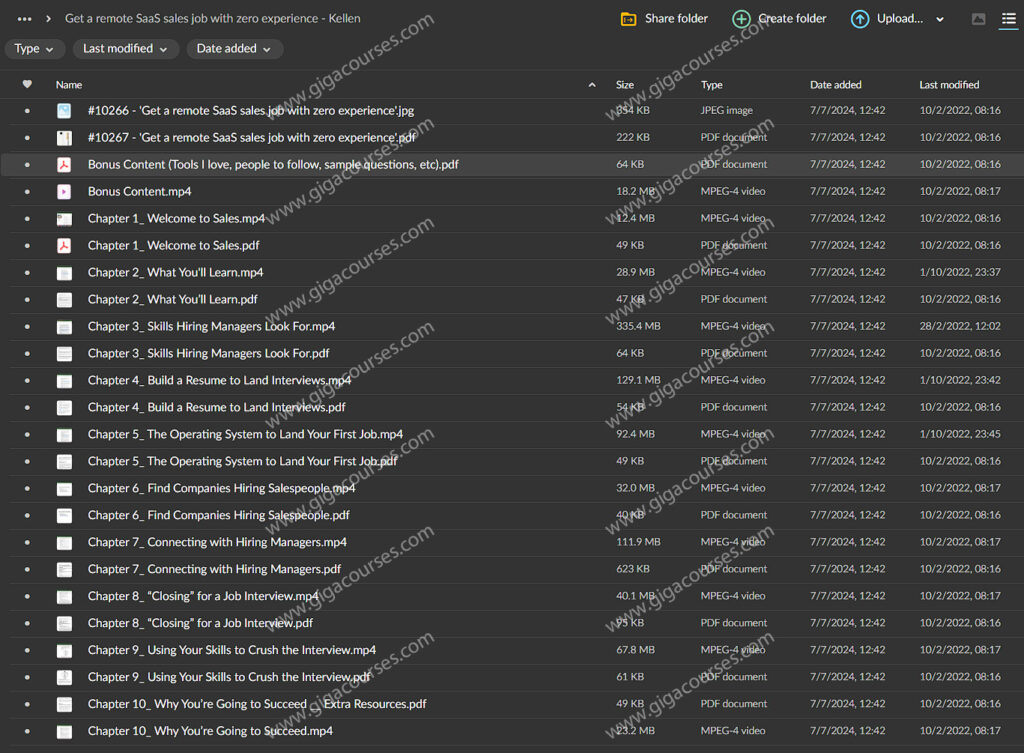The width and height of the screenshot is (1024, 753).
Task: Click the heart favourites column header
Action: point(27,85)
